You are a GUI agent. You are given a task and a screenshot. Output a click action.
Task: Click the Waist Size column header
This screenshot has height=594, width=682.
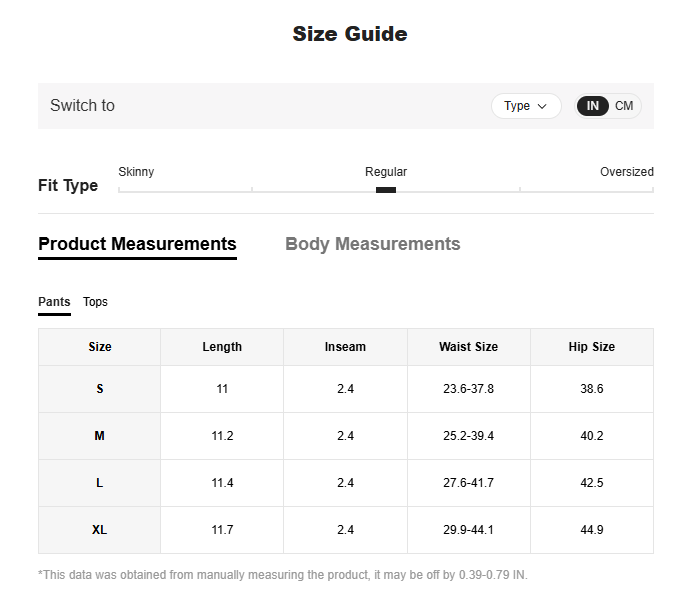click(x=468, y=347)
